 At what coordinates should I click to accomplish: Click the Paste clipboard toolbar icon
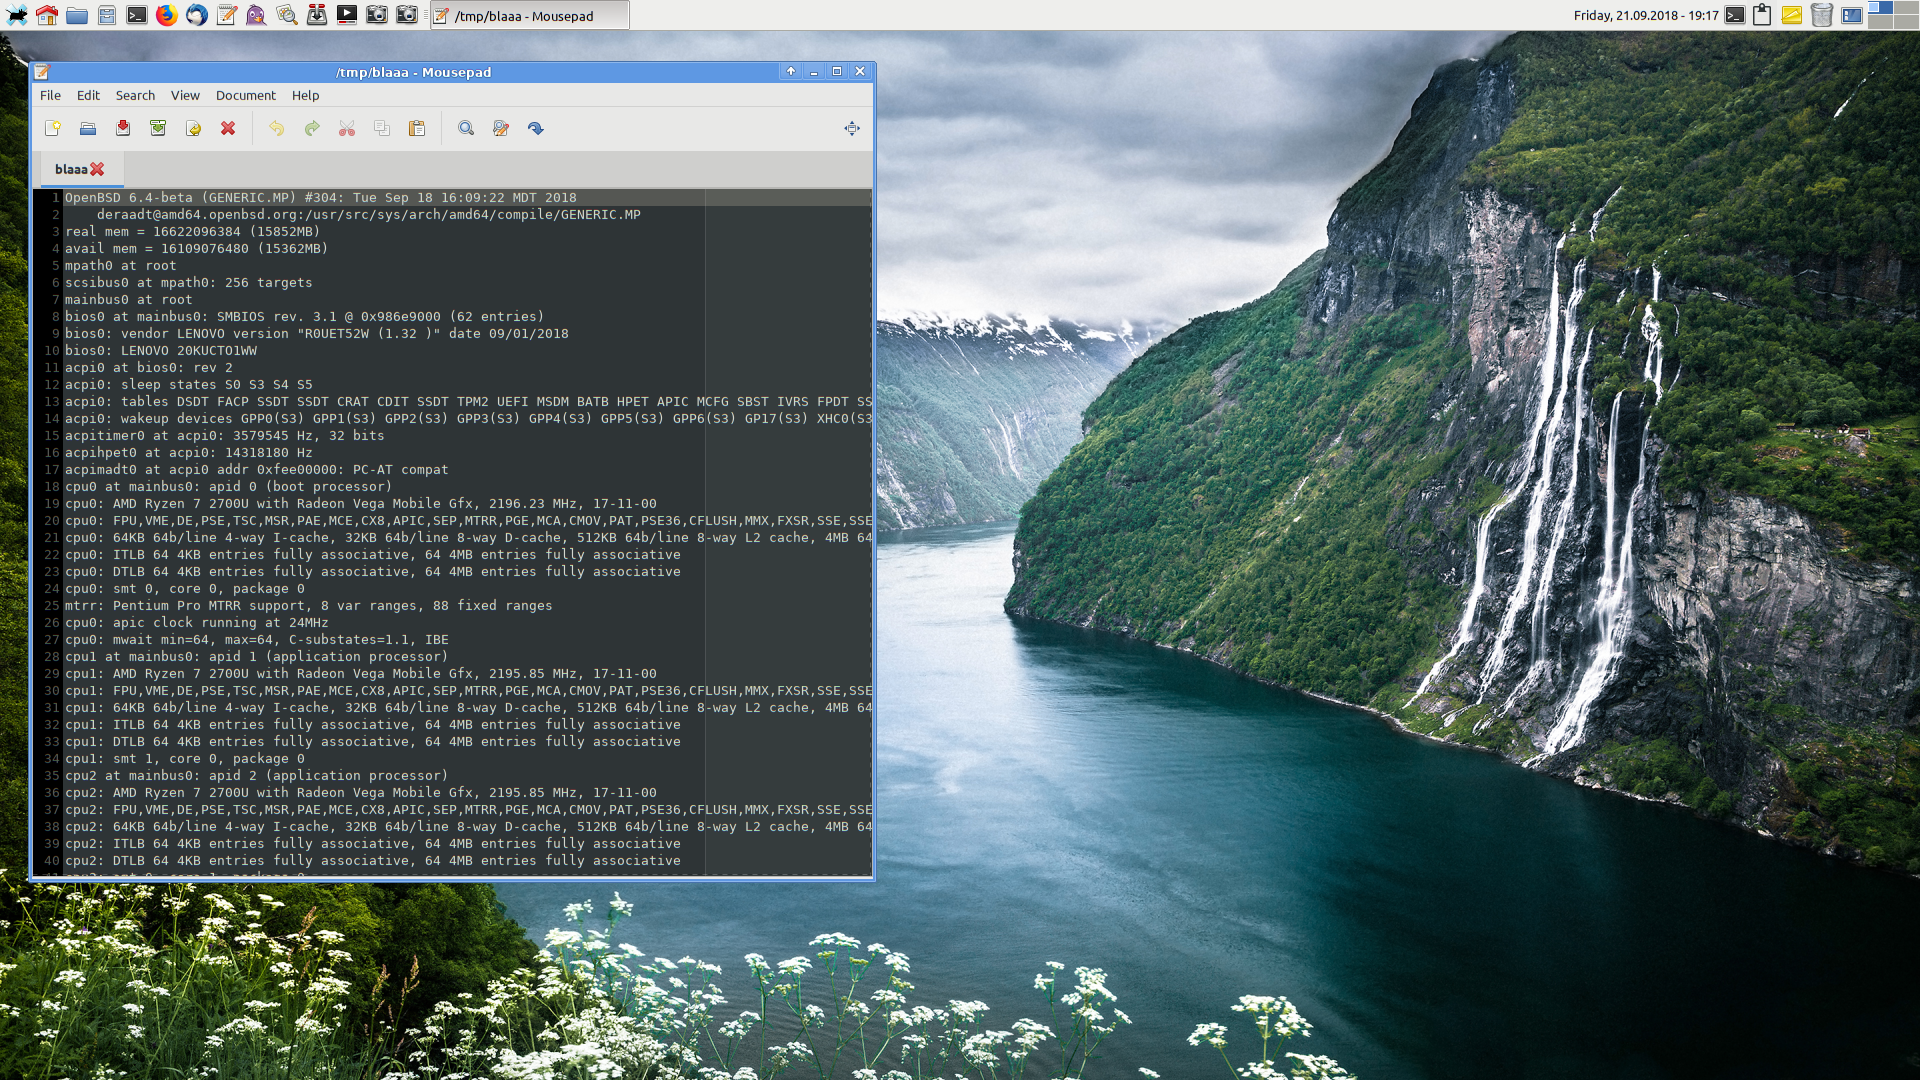tap(417, 128)
